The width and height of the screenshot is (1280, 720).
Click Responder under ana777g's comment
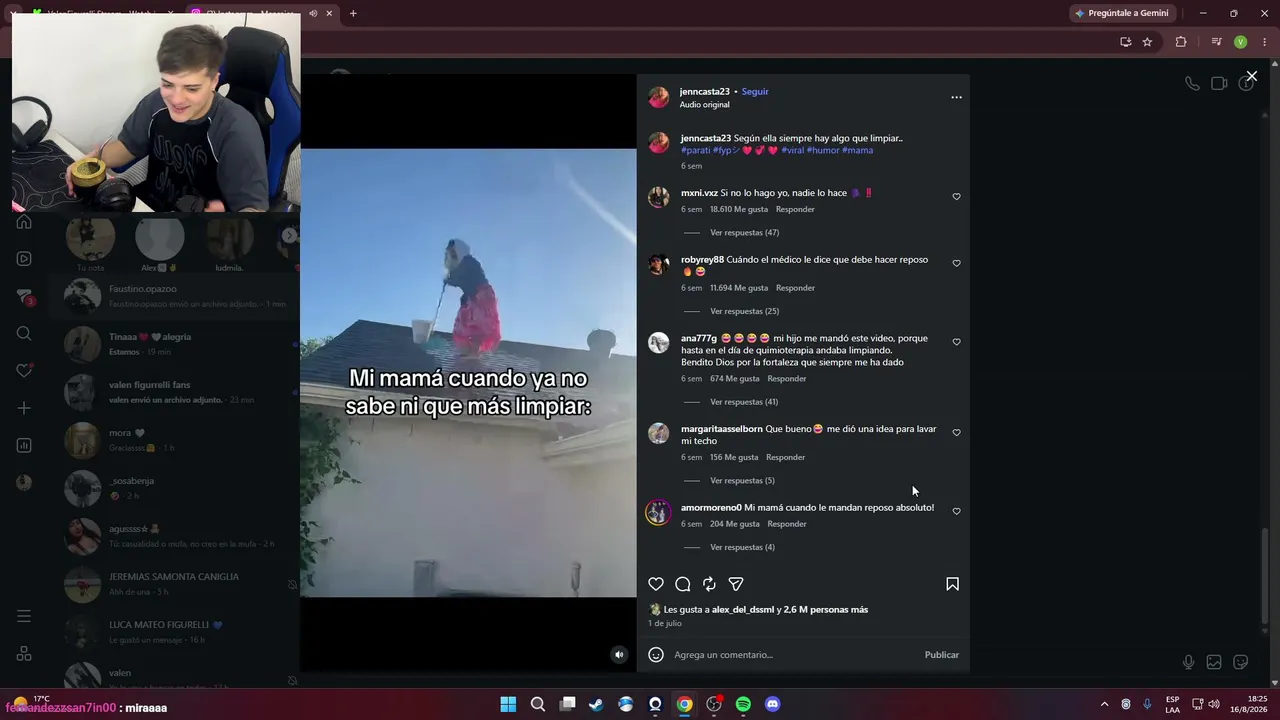(x=787, y=379)
